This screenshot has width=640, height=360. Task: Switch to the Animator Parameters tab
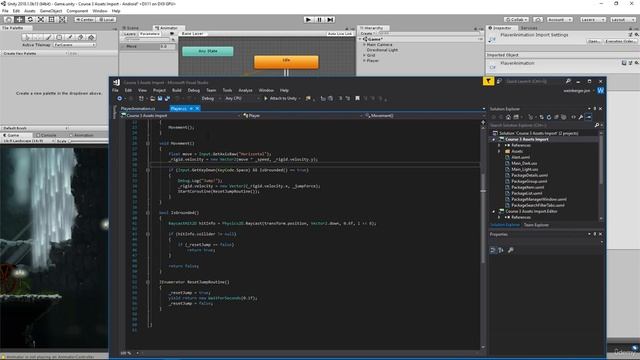[x=150, y=34]
